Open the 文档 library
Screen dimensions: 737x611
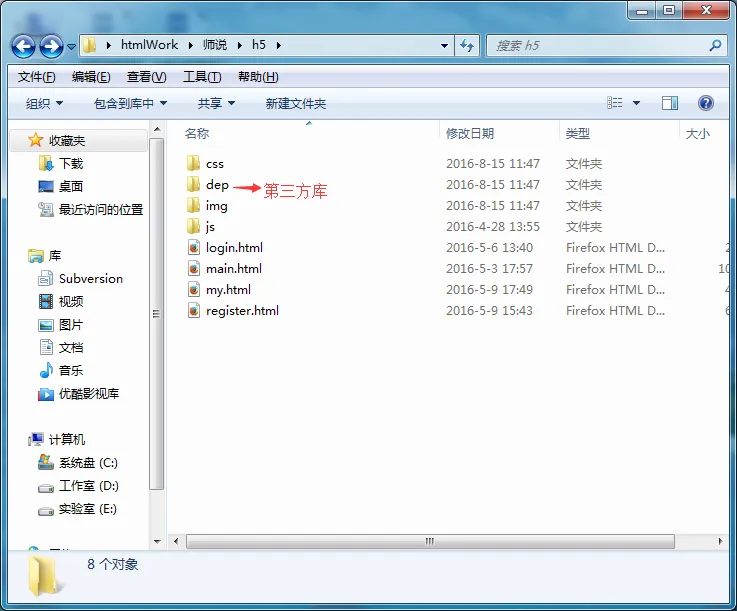tap(71, 347)
